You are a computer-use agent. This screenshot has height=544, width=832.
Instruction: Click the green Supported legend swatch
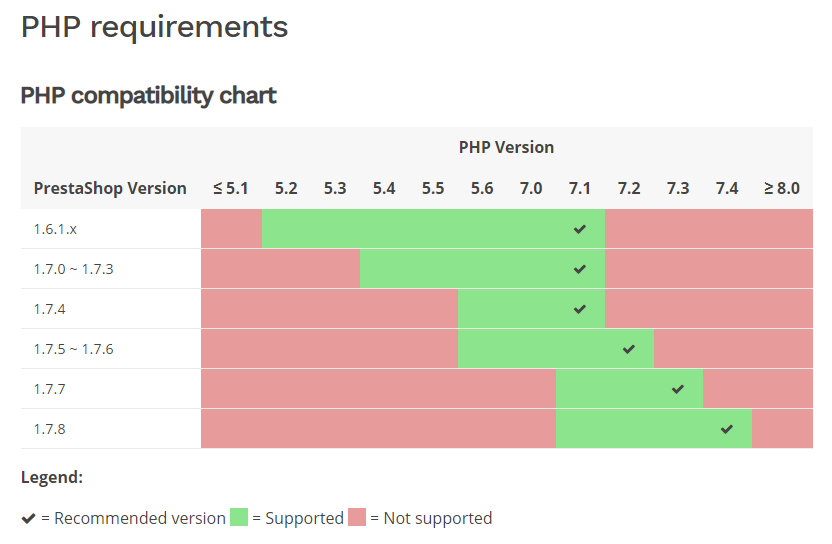[239, 518]
